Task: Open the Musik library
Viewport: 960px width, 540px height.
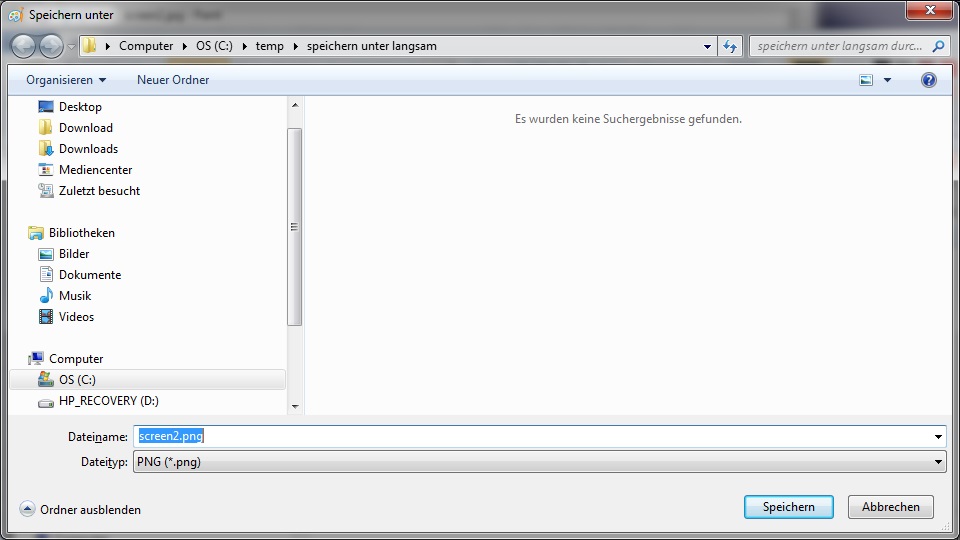Action: coord(75,296)
